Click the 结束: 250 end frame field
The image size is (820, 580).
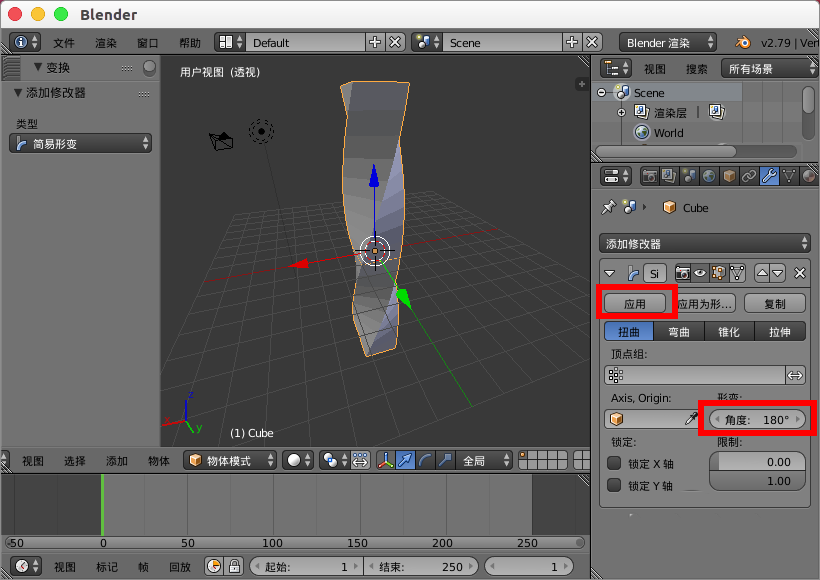(x=422, y=565)
